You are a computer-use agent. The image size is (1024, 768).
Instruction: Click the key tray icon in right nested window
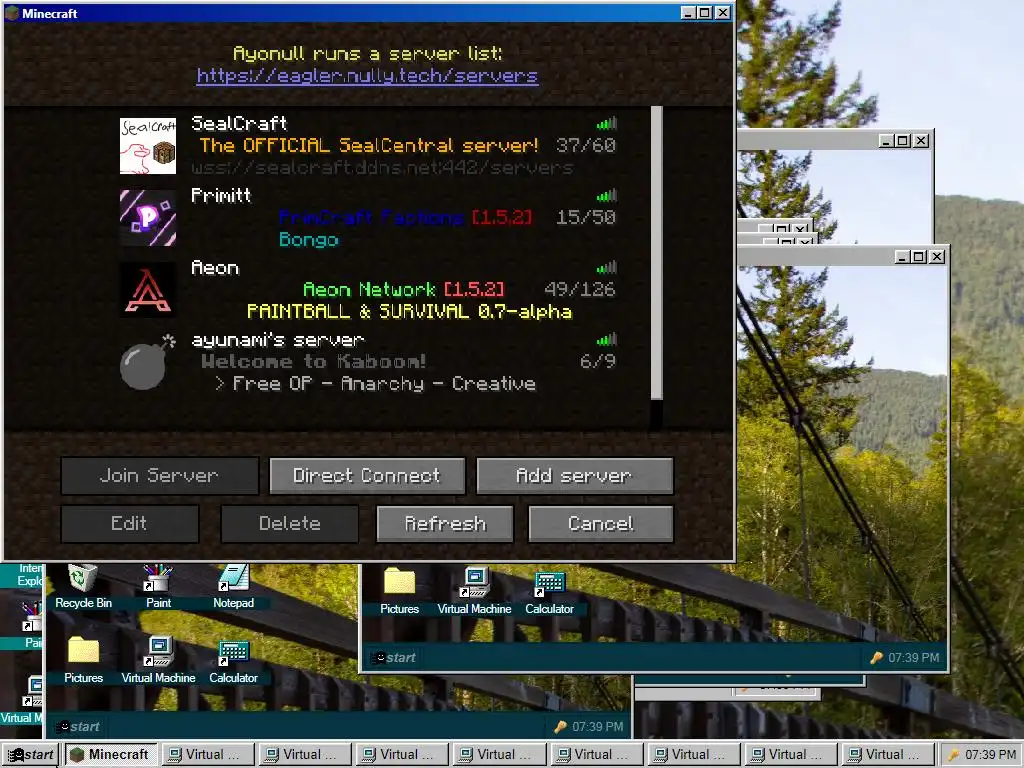pyautogui.click(x=876, y=658)
